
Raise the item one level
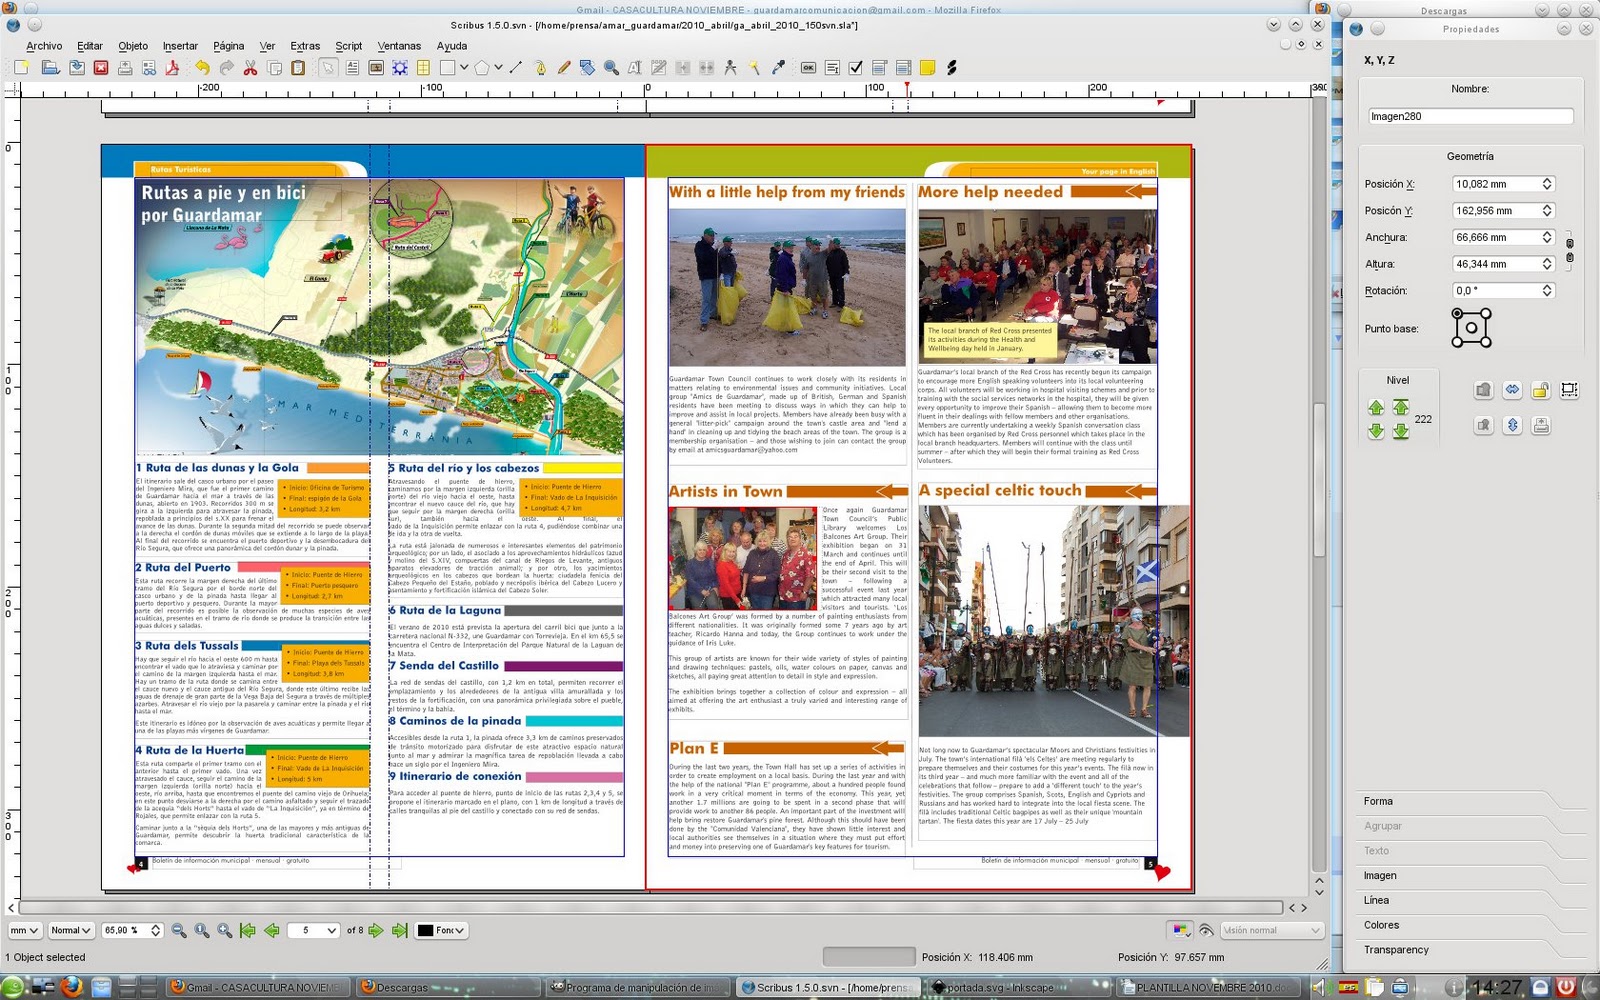(1376, 407)
